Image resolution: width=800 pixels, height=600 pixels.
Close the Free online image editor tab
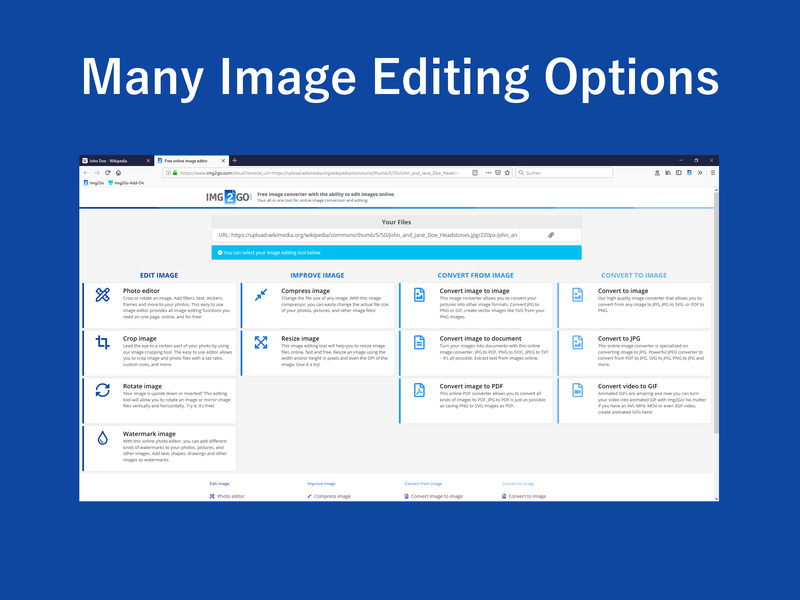point(223,161)
